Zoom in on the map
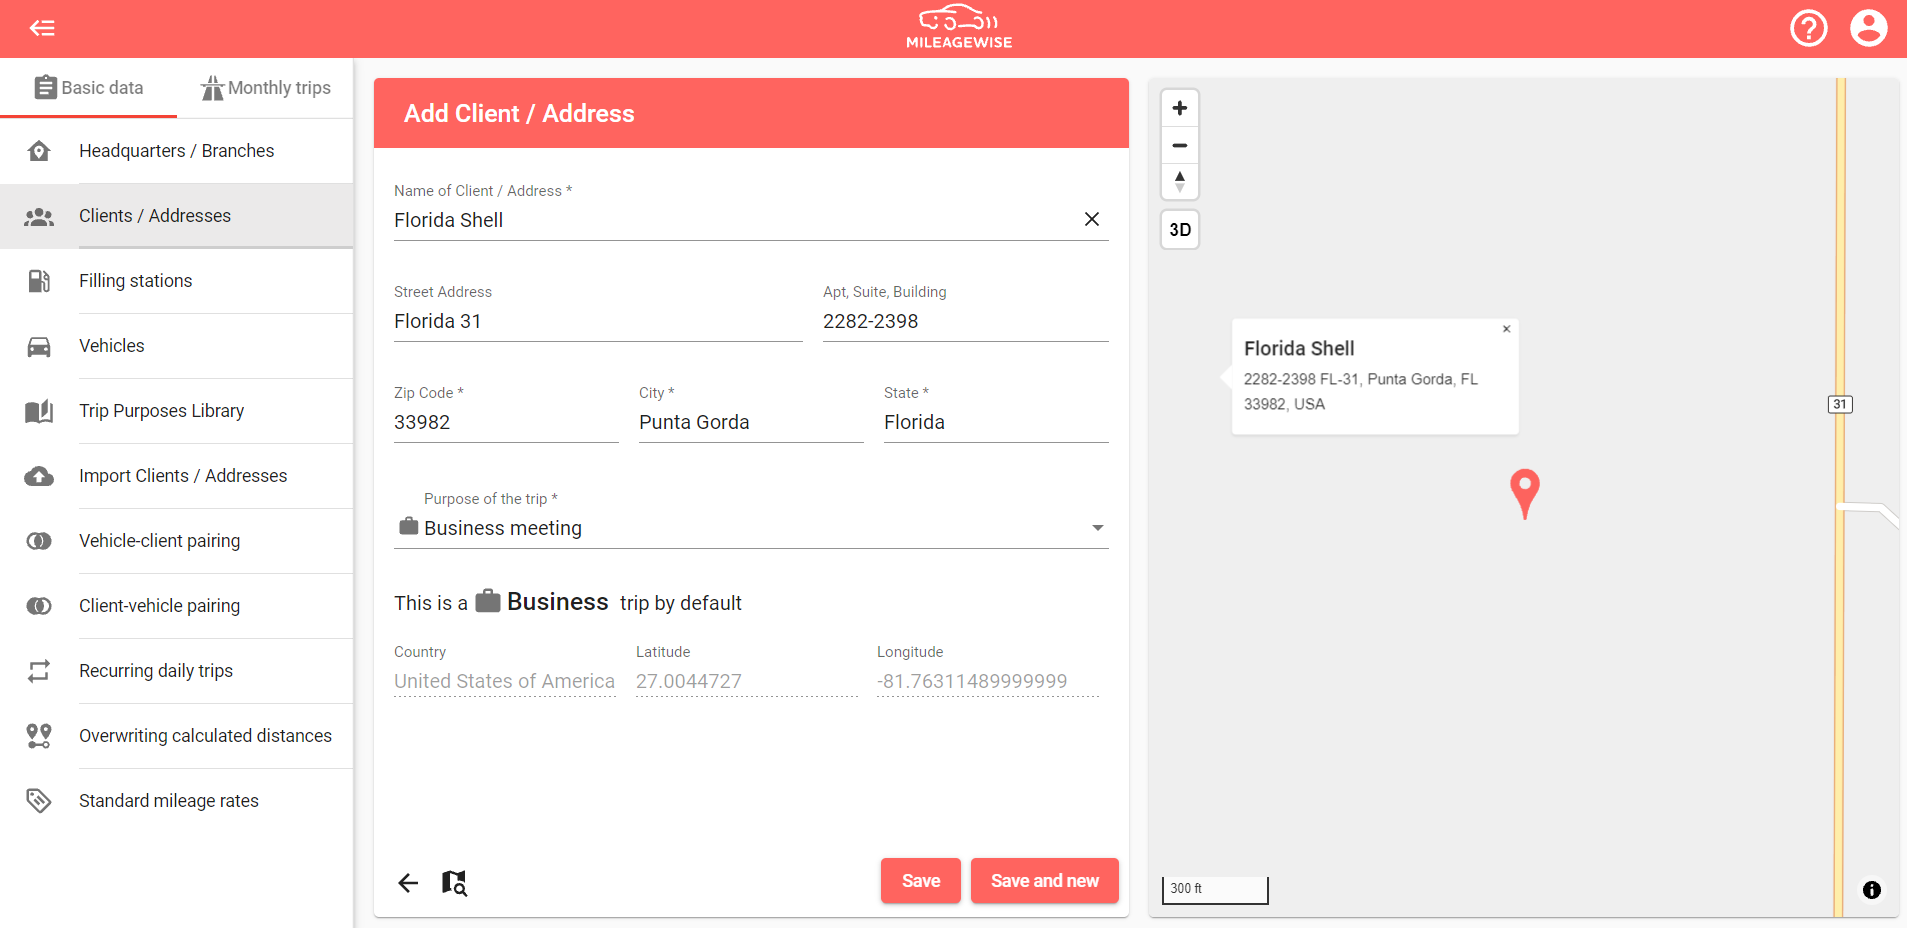Viewport: 1907px width, 928px height. (1180, 108)
